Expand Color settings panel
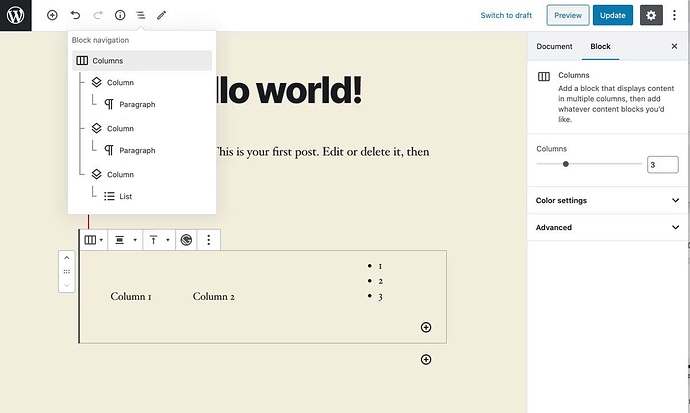 tap(607, 200)
